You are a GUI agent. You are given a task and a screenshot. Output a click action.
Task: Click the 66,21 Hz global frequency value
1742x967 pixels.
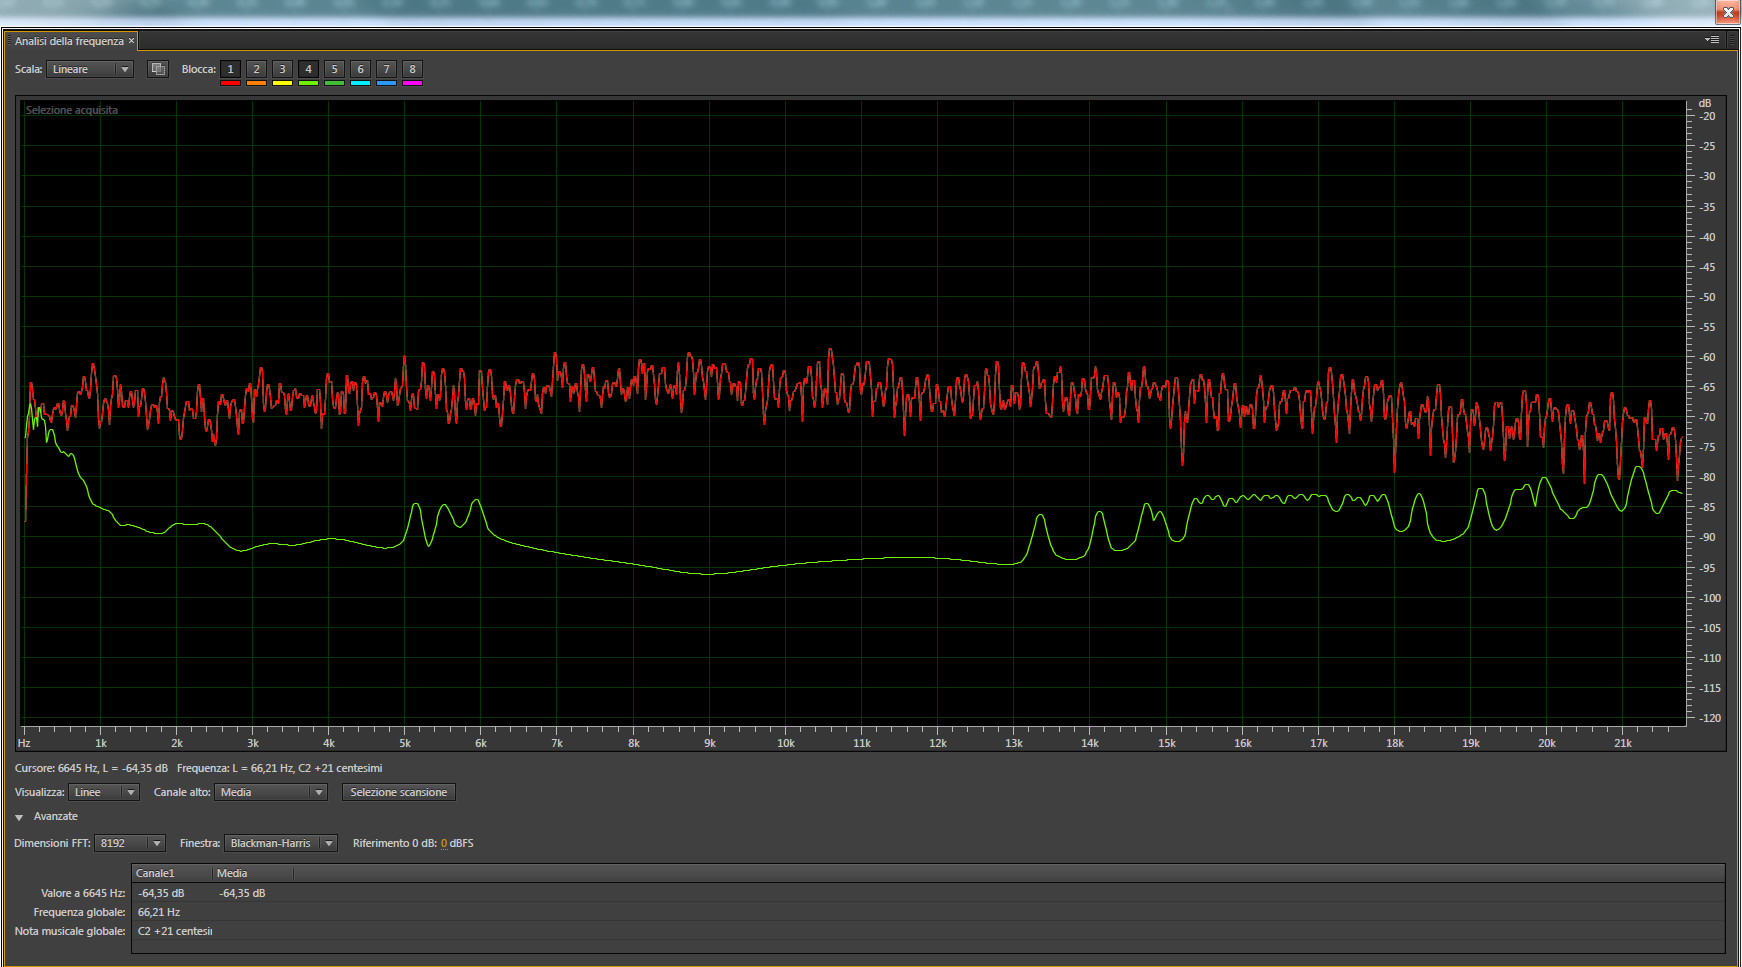click(x=159, y=912)
